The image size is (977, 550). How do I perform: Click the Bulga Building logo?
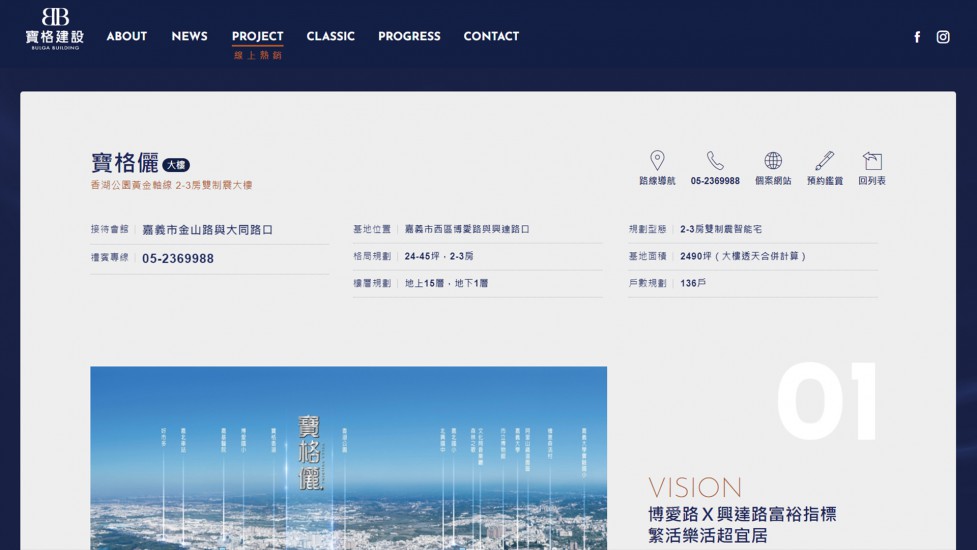[55, 29]
